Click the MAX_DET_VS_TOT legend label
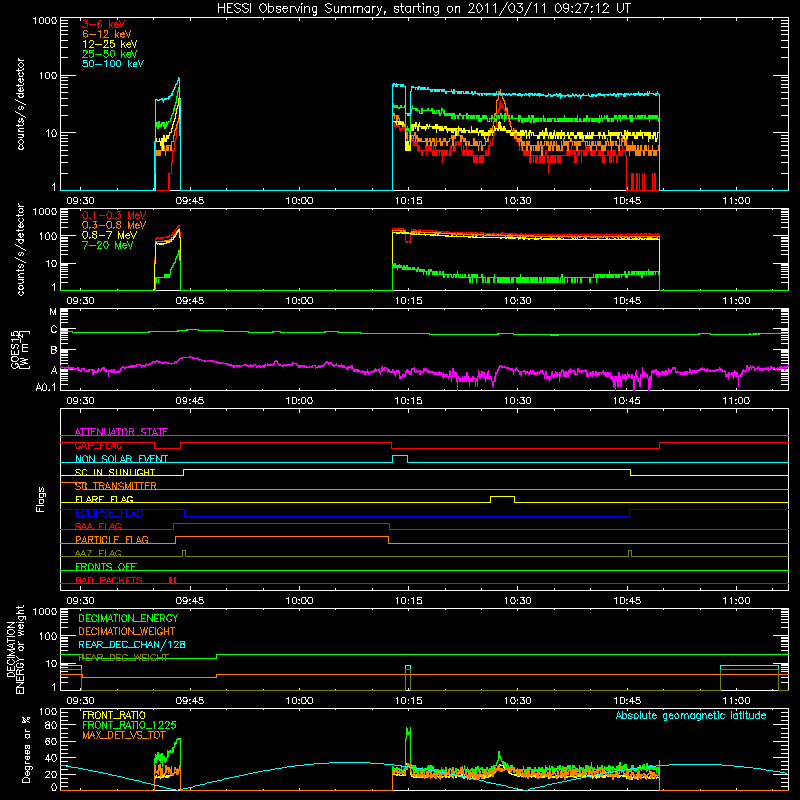This screenshot has height=800, width=800. (x=123, y=735)
